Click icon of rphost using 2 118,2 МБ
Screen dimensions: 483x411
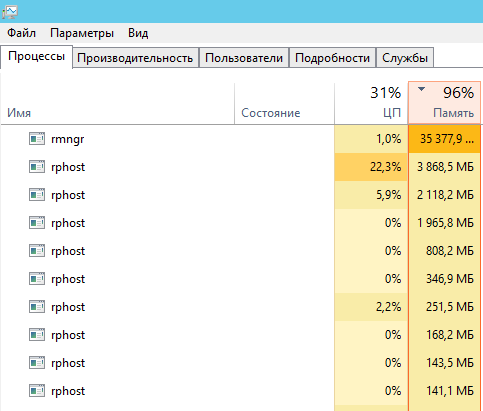pyautogui.click(x=37, y=195)
